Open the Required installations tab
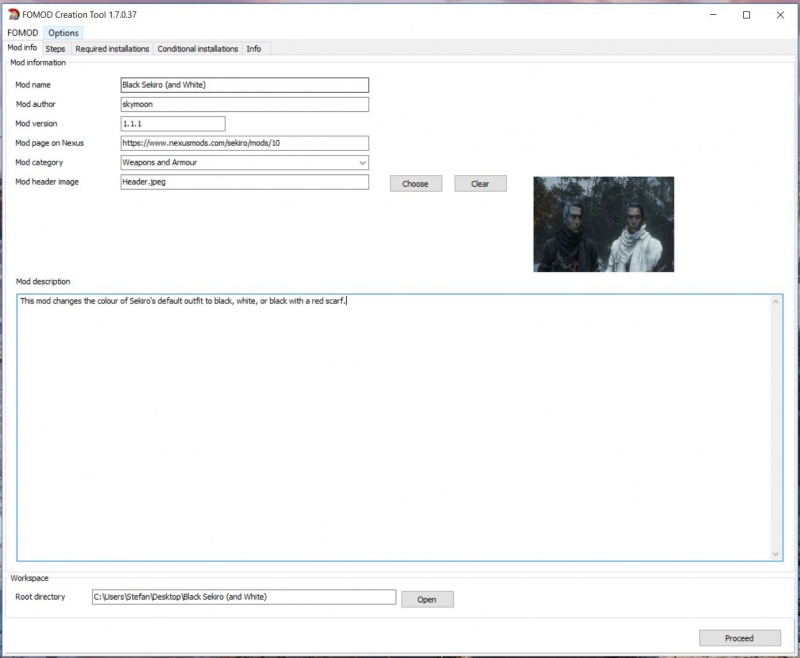The width and height of the screenshot is (800, 658). (112, 49)
